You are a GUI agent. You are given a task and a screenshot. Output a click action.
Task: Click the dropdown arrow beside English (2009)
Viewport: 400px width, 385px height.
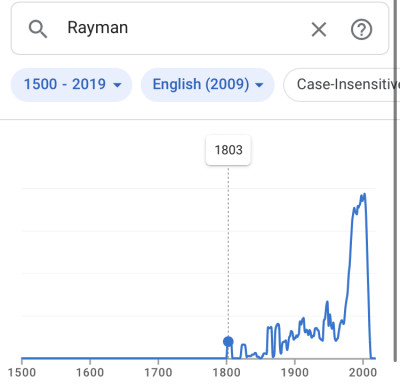point(259,85)
